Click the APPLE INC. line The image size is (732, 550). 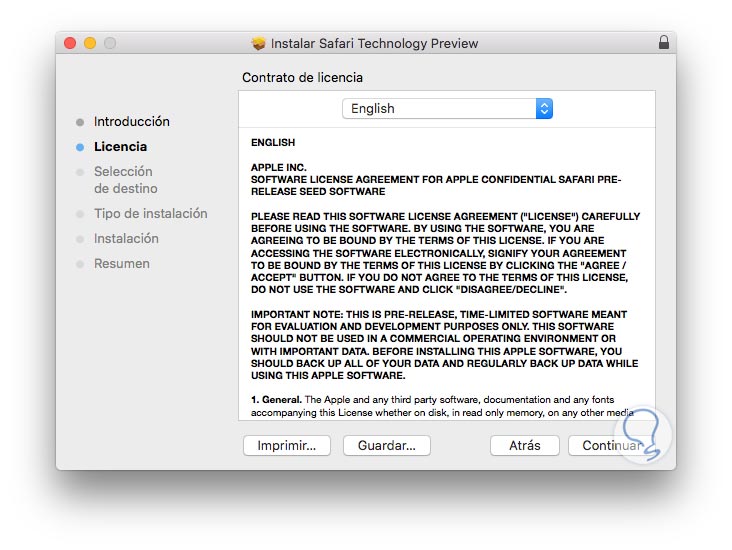[x=279, y=167]
